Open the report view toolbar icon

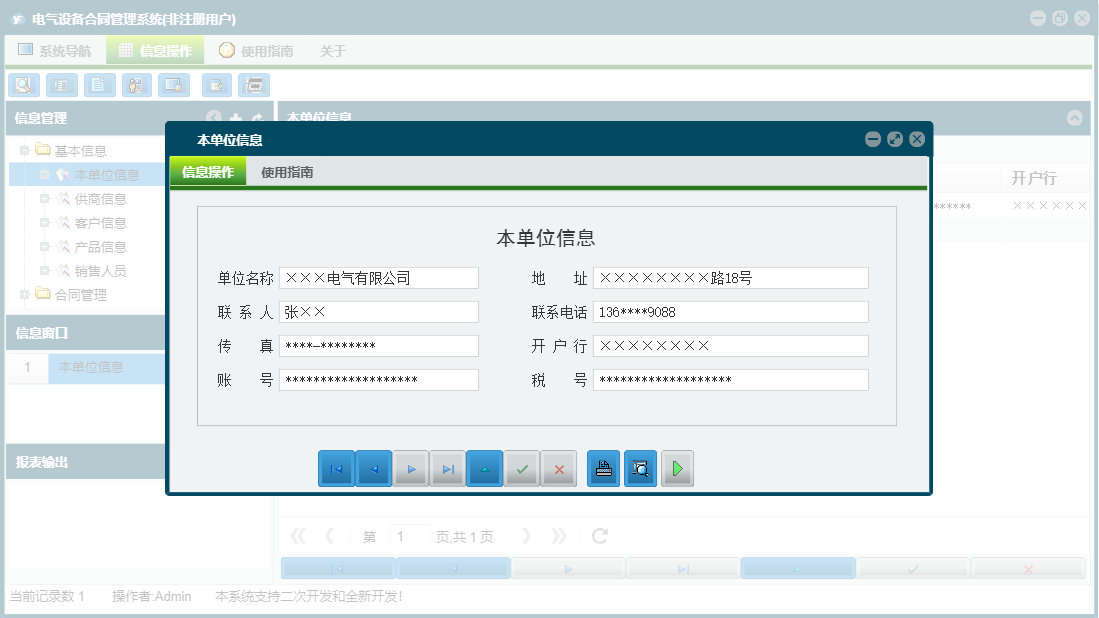[61, 85]
